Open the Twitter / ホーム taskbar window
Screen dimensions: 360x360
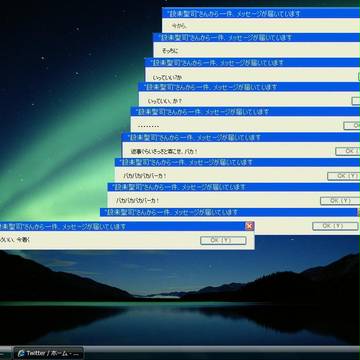click(49, 353)
